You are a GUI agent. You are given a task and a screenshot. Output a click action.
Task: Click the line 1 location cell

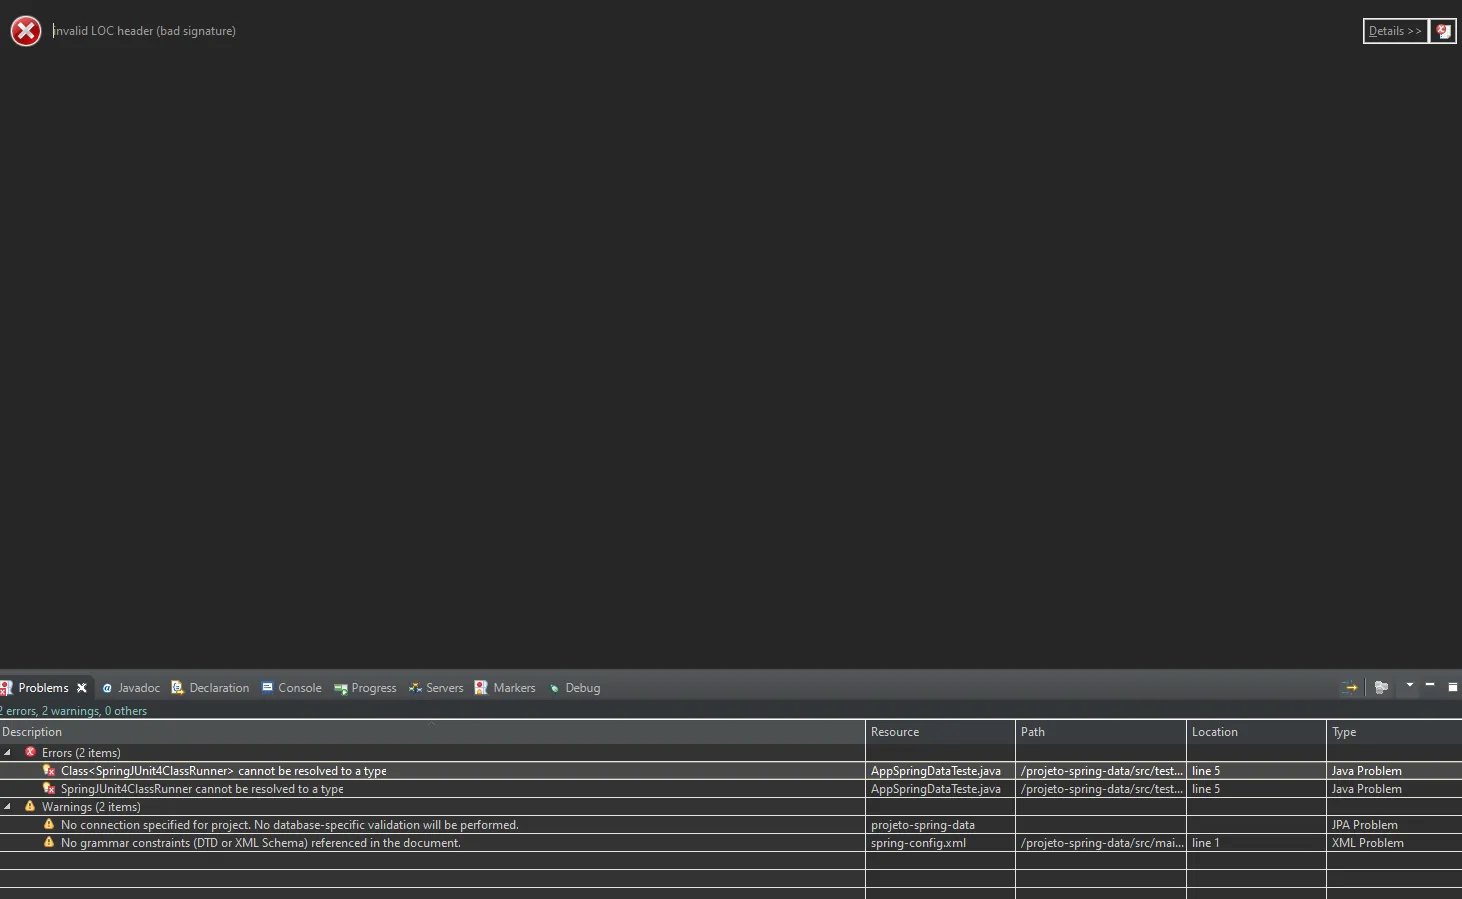click(1256, 843)
